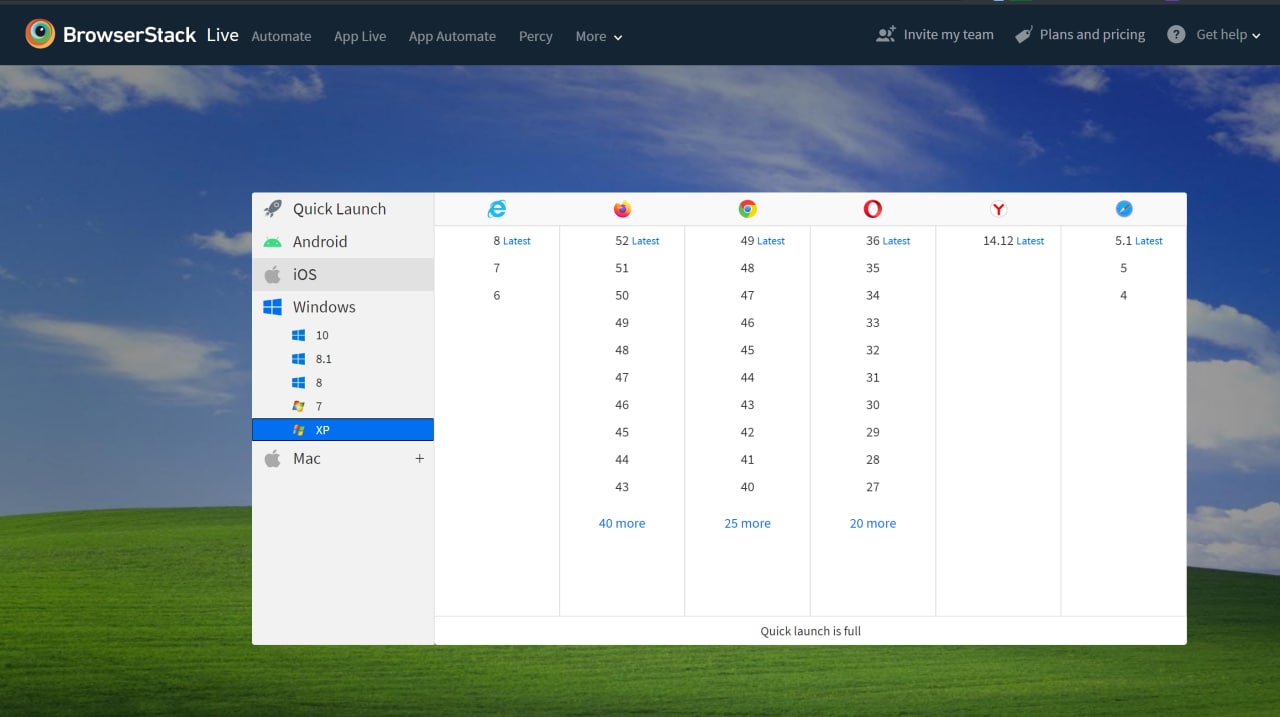Select the Chrome browser icon
Viewport: 1280px width, 717px height.
point(747,209)
